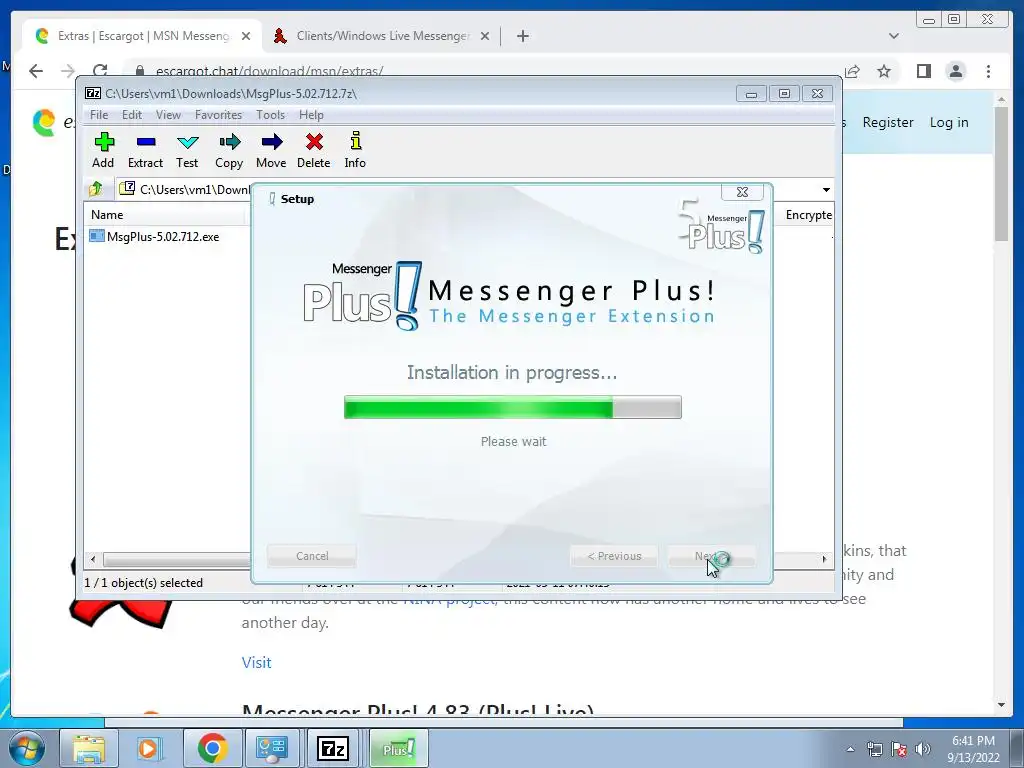Screen dimensions: 1024x768
Task: Open Windows Explorer from taskbar
Action: tap(89, 748)
